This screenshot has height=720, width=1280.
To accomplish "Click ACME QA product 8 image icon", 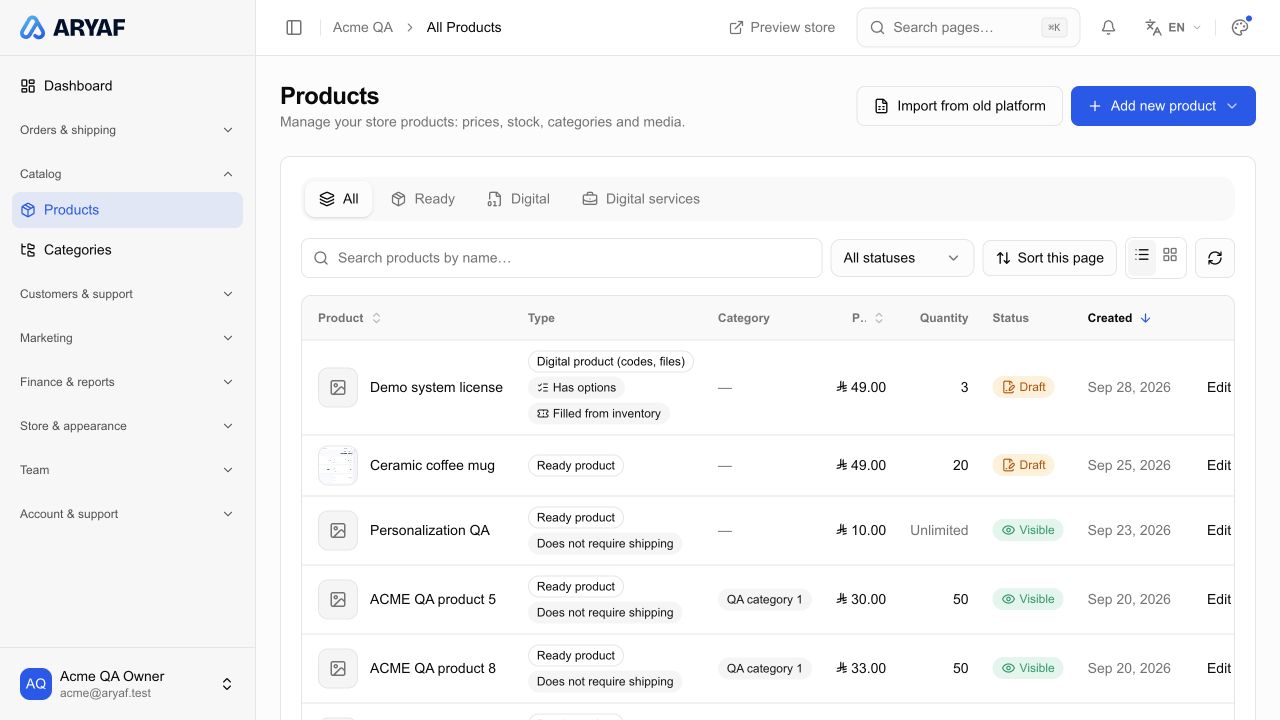I will click(338, 668).
